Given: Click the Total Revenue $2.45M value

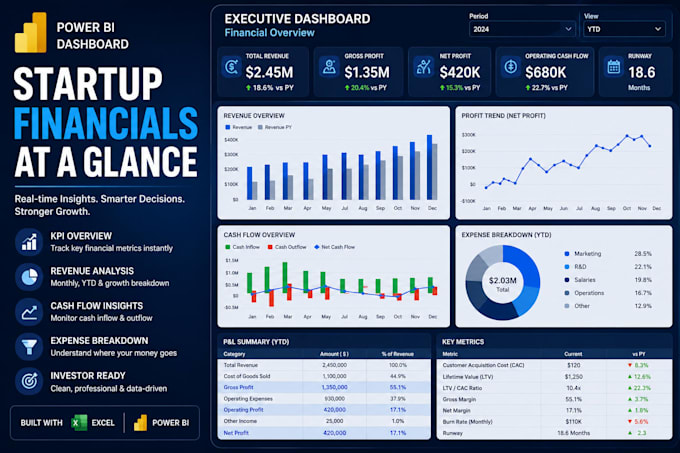Looking at the screenshot, I should point(269,72).
